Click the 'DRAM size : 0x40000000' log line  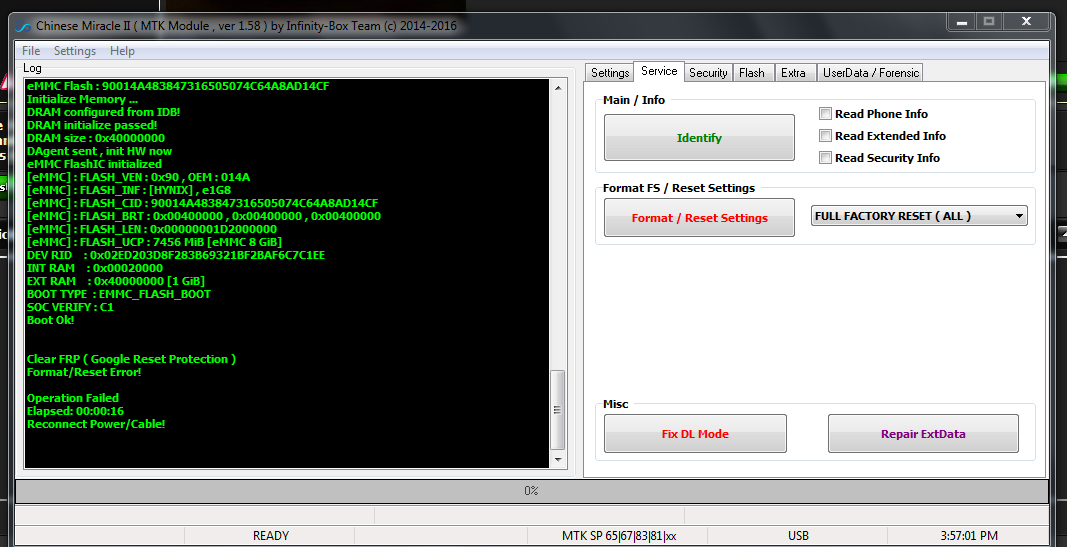96,138
